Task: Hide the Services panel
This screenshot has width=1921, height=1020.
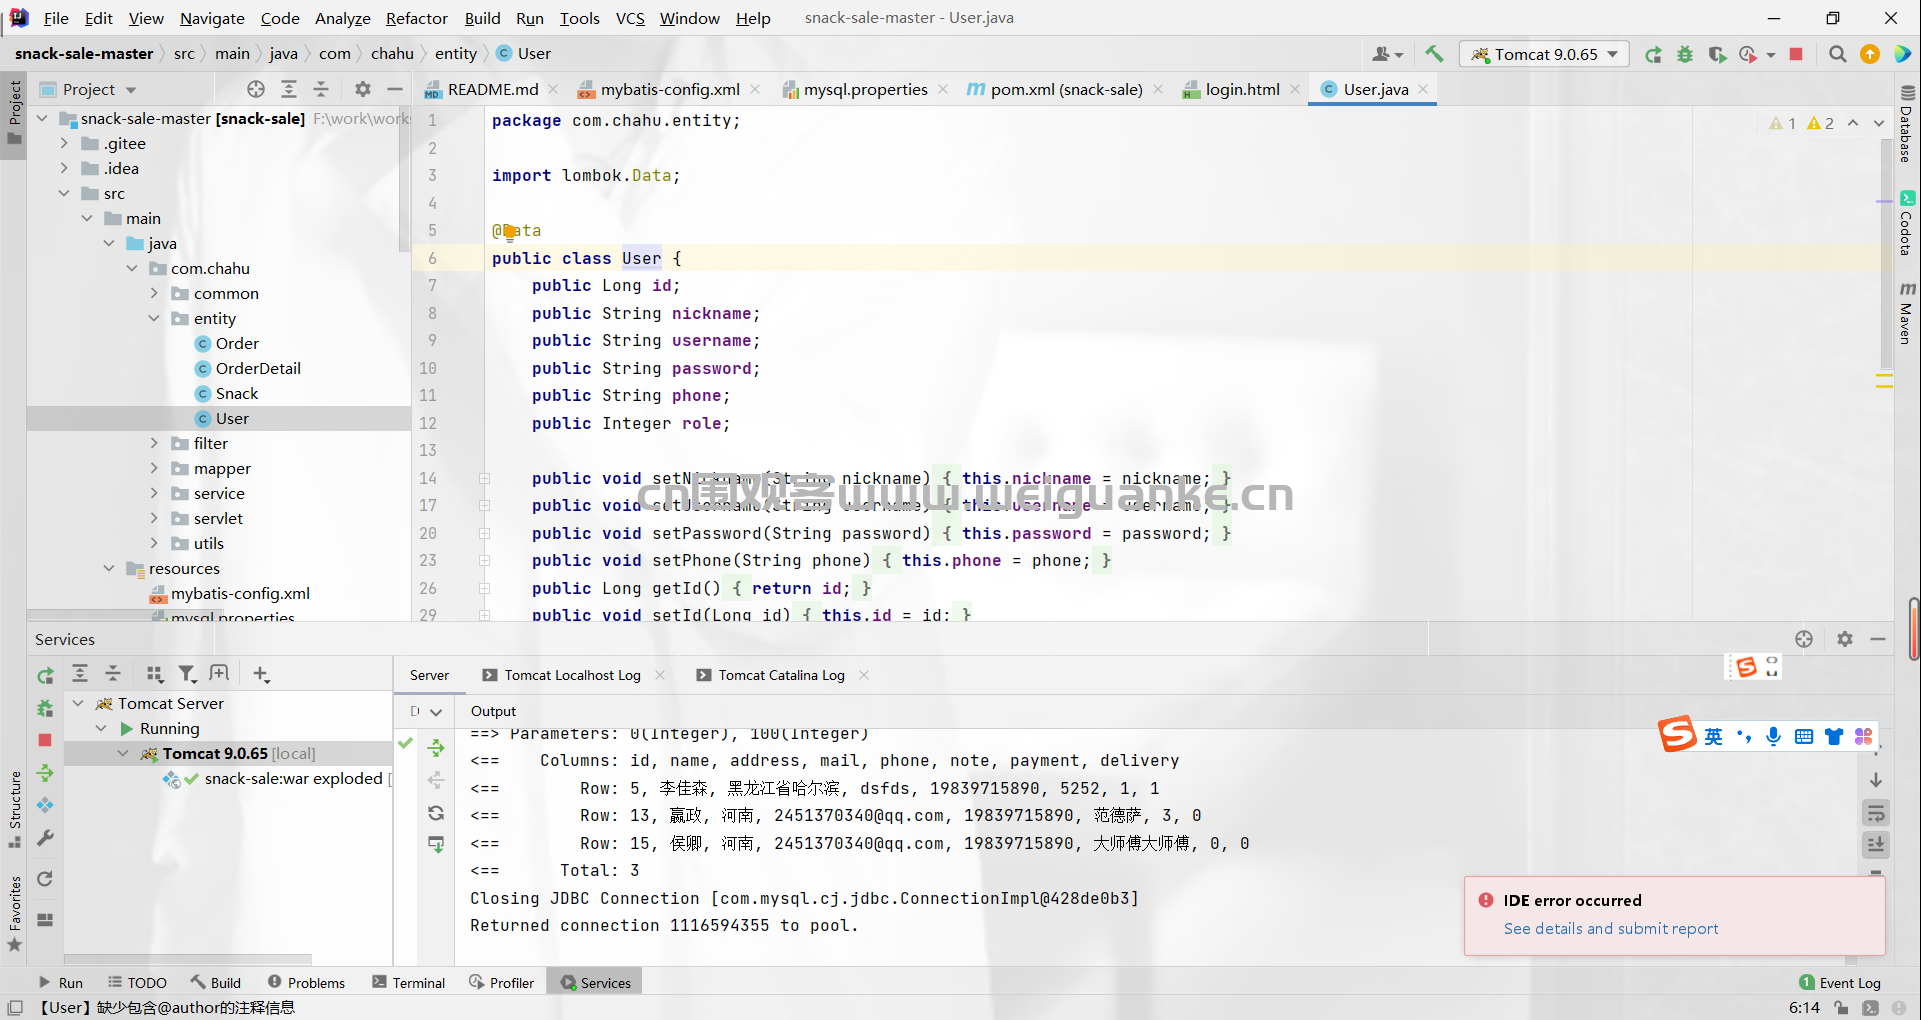Action: pyautogui.click(x=1878, y=639)
